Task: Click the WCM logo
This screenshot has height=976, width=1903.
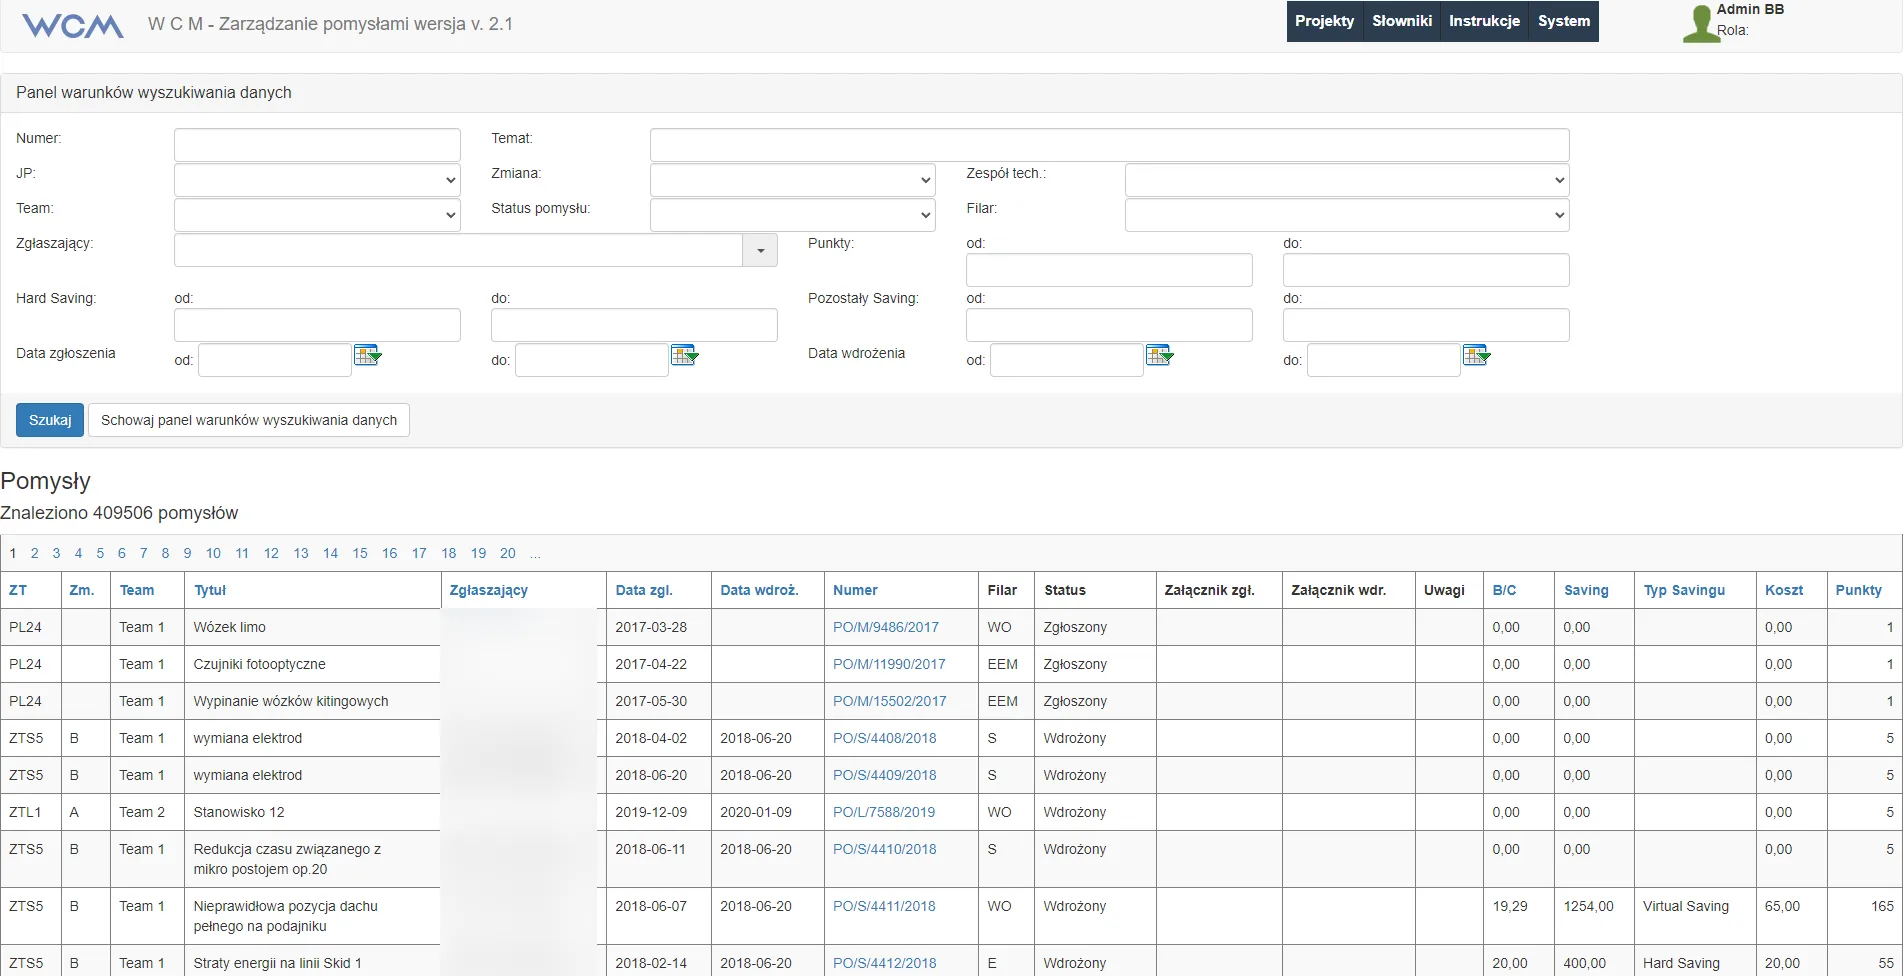Action: (73, 25)
